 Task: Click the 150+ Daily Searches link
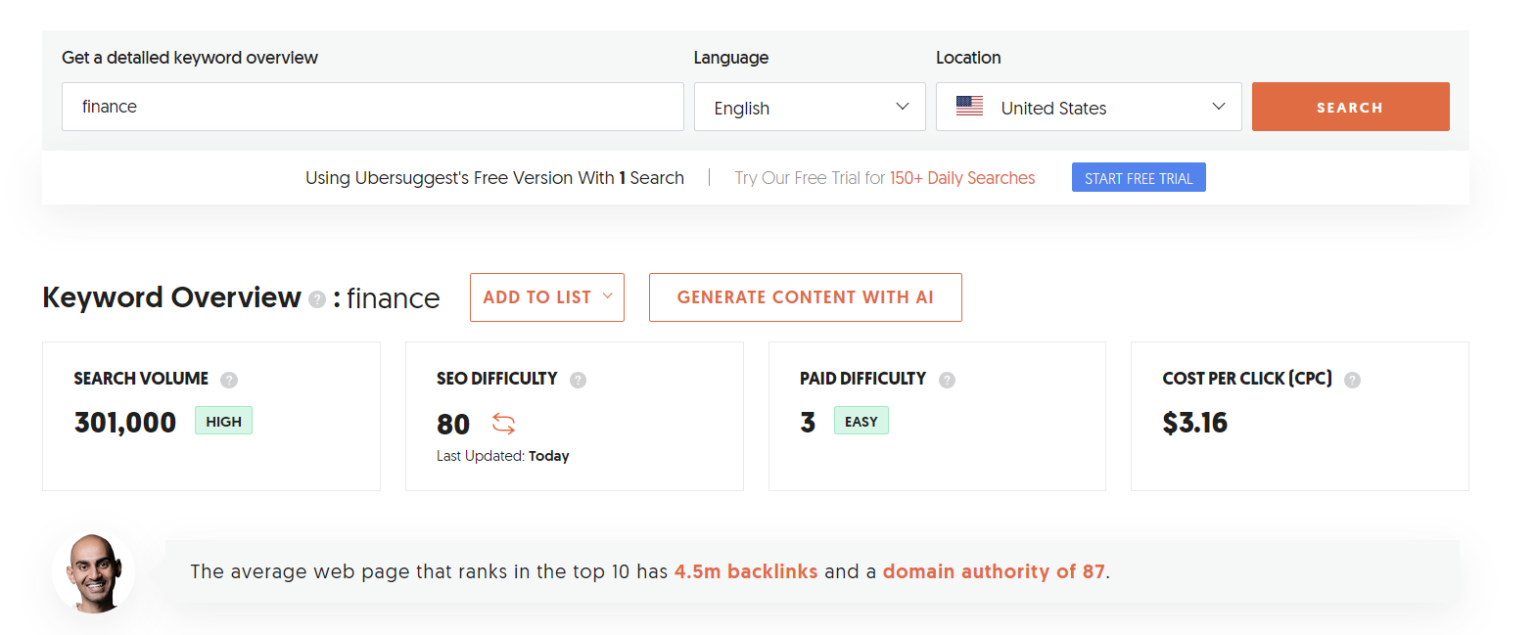pos(962,177)
